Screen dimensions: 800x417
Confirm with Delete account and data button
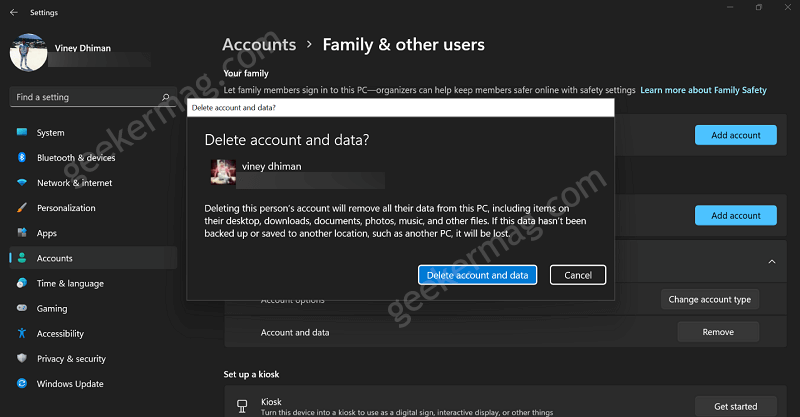tap(478, 275)
